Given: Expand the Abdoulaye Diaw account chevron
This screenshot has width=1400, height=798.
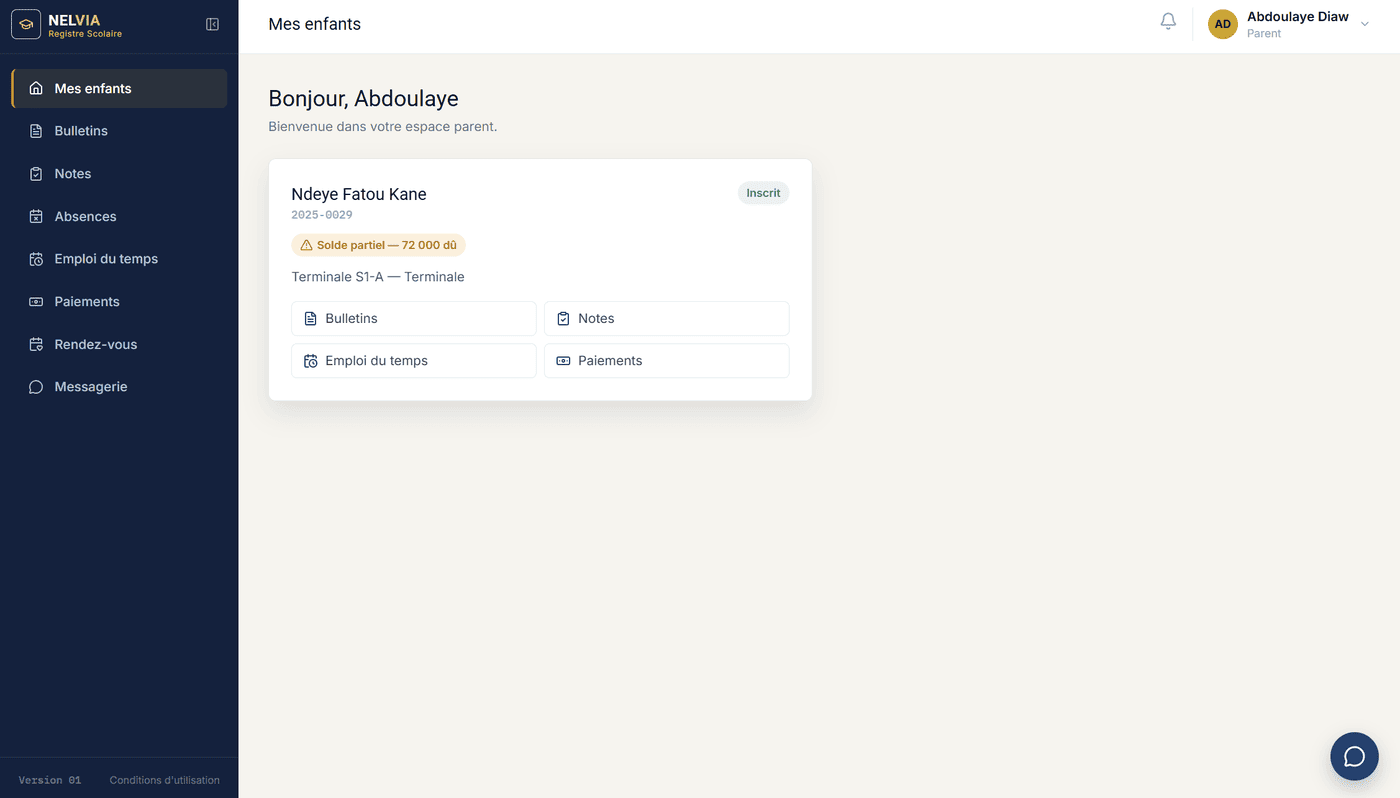Looking at the screenshot, I should [1365, 24].
